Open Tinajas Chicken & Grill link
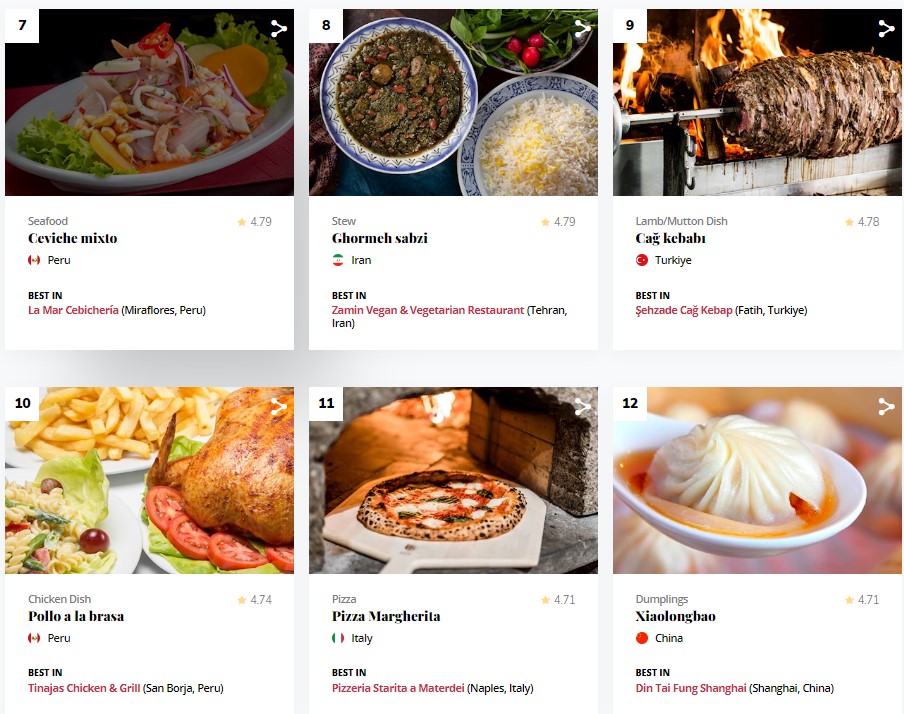 coord(84,688)
